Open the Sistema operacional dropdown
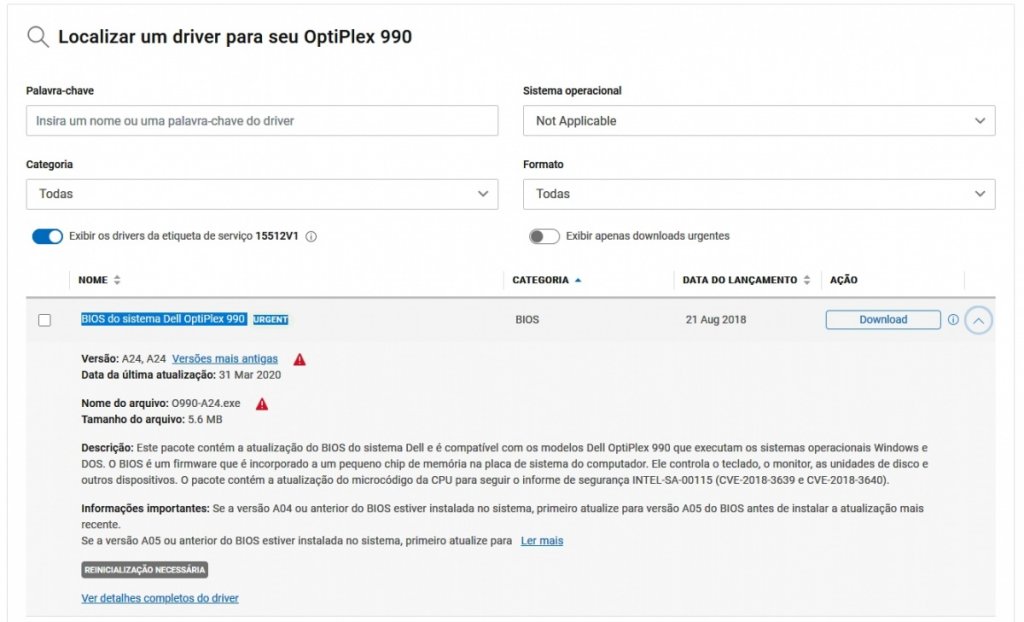This screenshot has height=622, width=1024. (x=759, y=121)
